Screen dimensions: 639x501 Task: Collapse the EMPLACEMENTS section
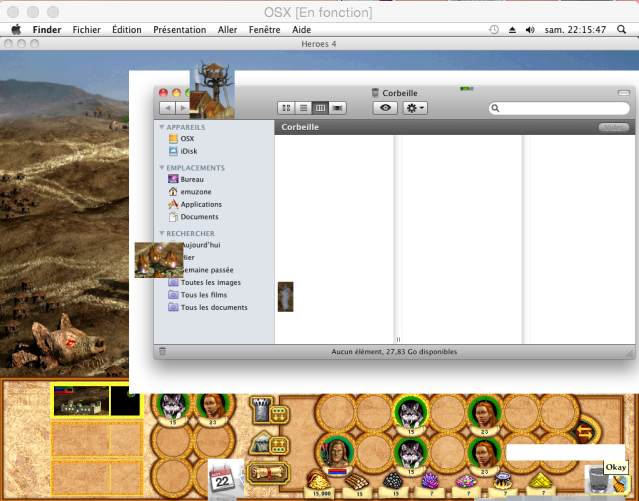coord(162,168)
